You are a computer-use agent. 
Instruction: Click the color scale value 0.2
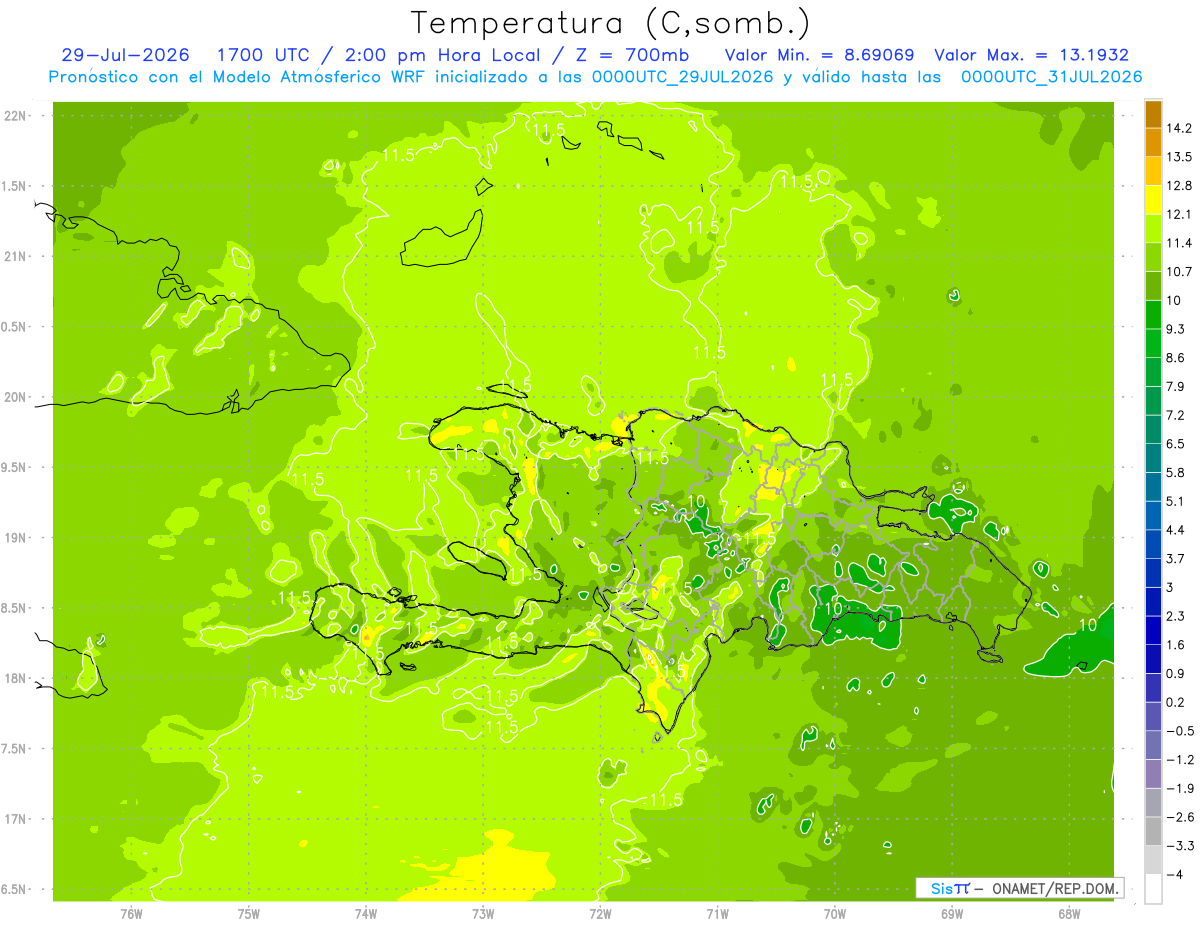[x=1176, y=702]
